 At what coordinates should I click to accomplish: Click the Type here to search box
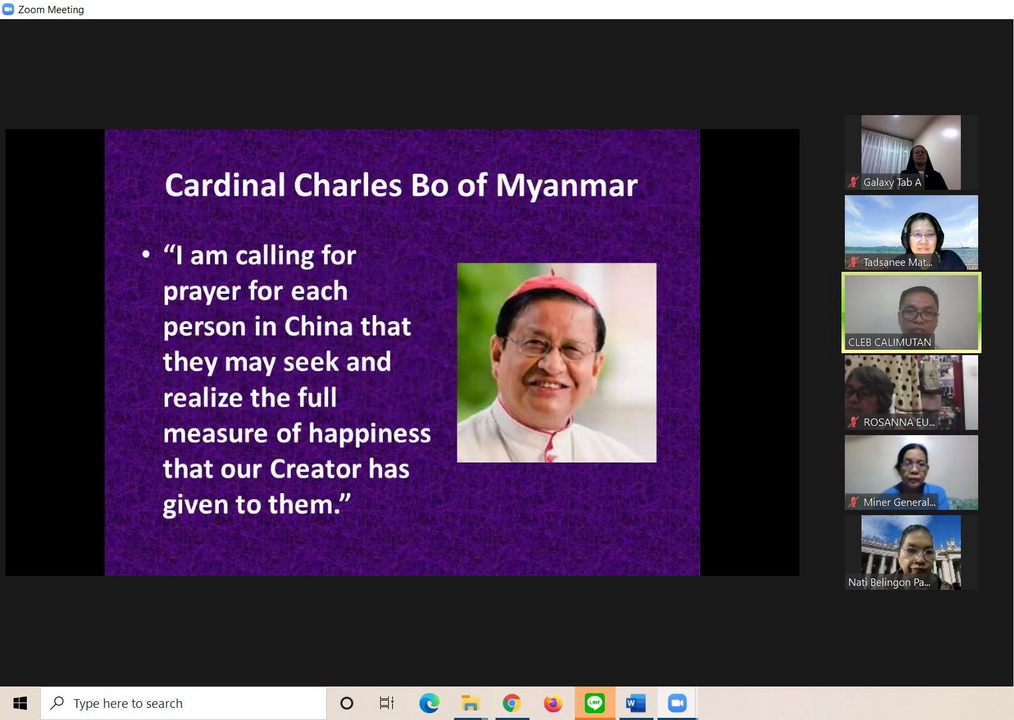[x=185, y=703]
